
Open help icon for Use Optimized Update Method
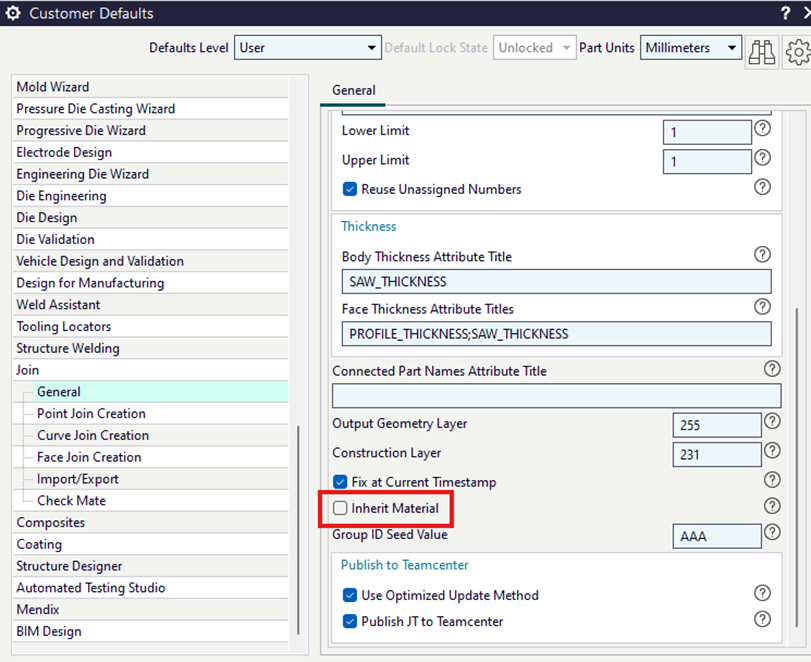tap(762, 593)
